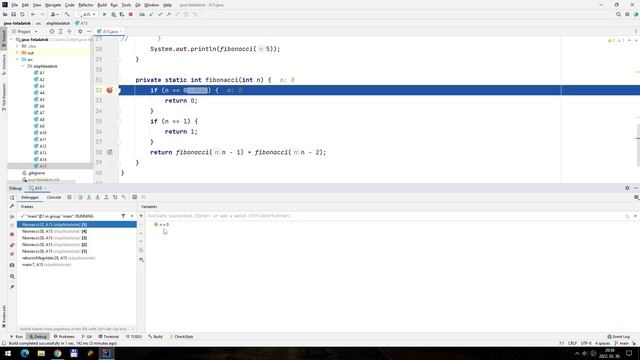Click the Mute Breakpoints icon in debug sidebar
Image resolution: width=640 pixels, height=360 pixels.
(x=12, y=254)
